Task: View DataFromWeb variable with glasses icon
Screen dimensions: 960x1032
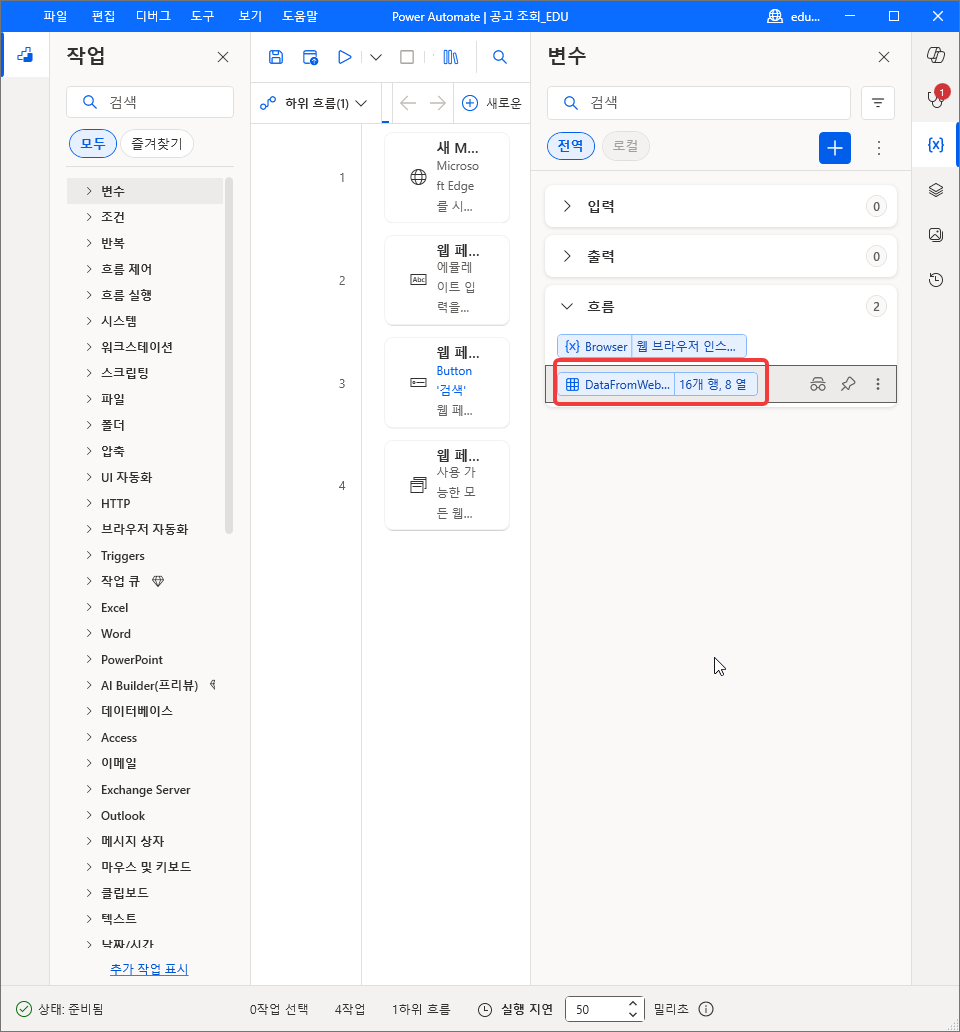Action: tap(818, 384)
